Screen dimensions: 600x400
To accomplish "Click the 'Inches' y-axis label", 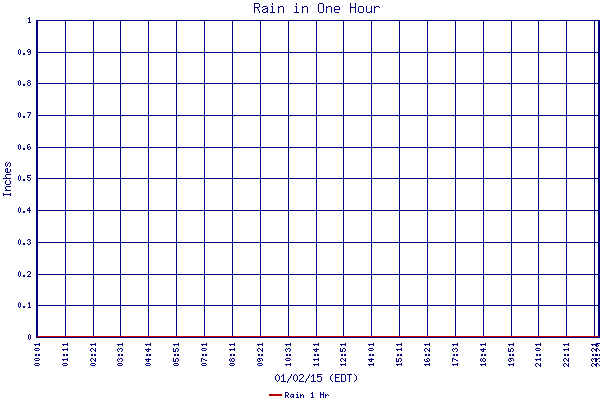I will (7, 179).
